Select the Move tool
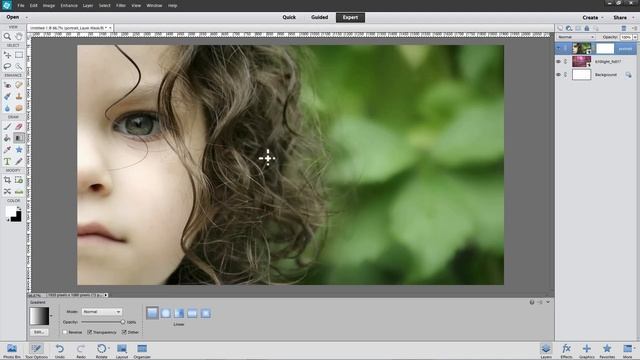Viewport: 640px width, 360px height. 7,55
